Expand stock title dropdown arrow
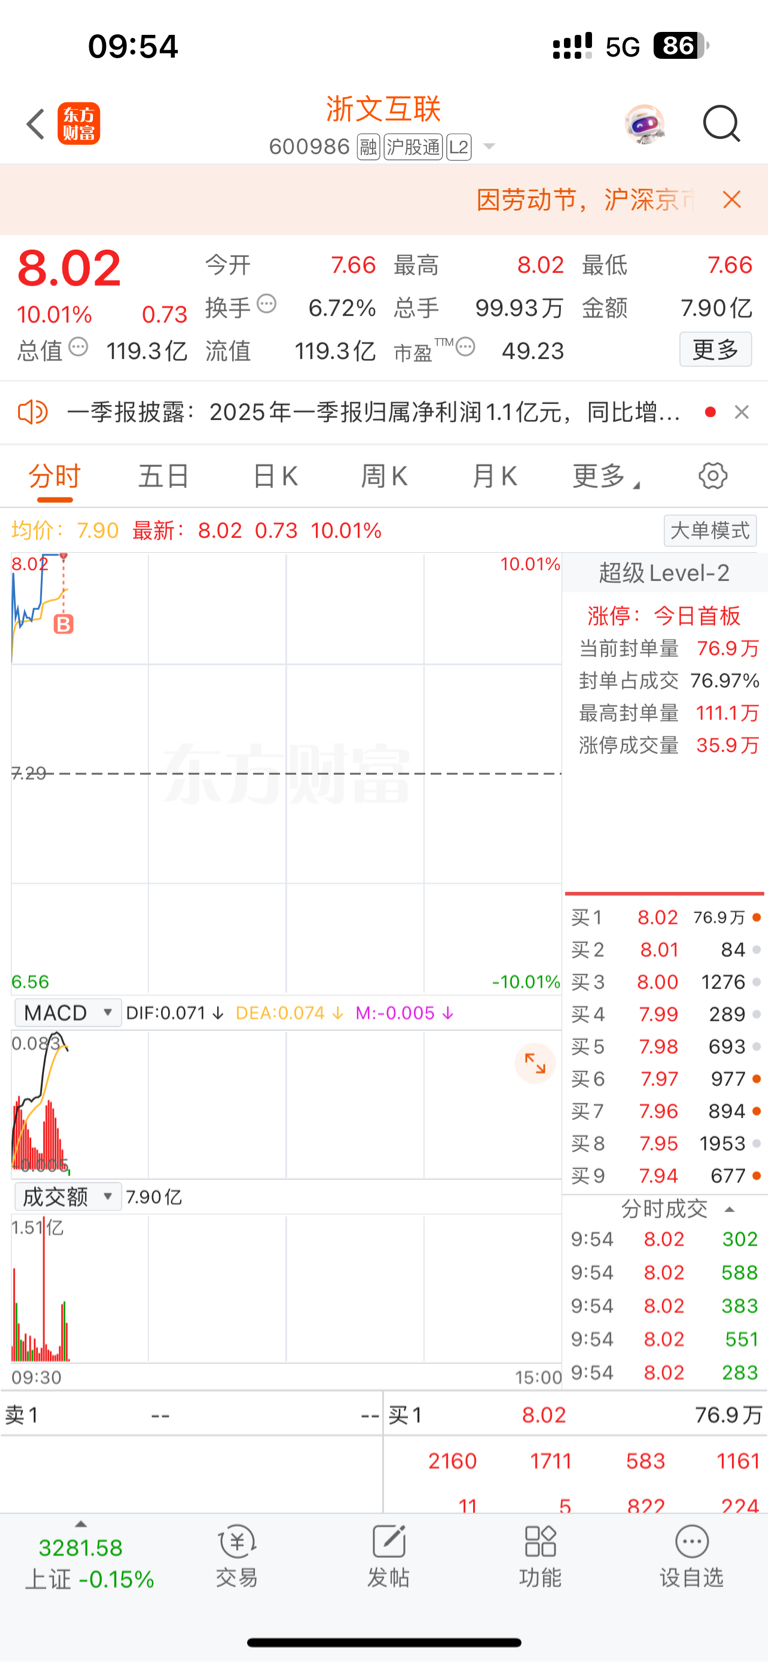Screen dimensions: 768x1662 [489, 147]
